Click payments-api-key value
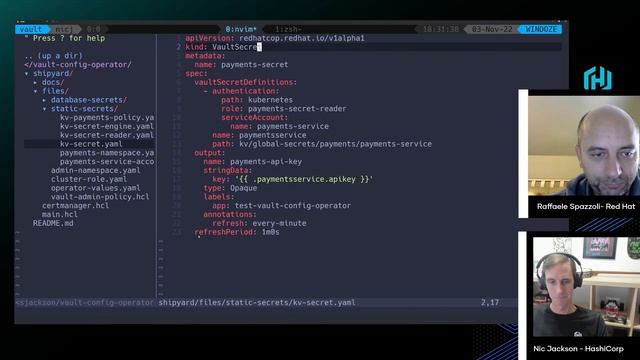This screenshot has height=360, width=640. [266, 162]
